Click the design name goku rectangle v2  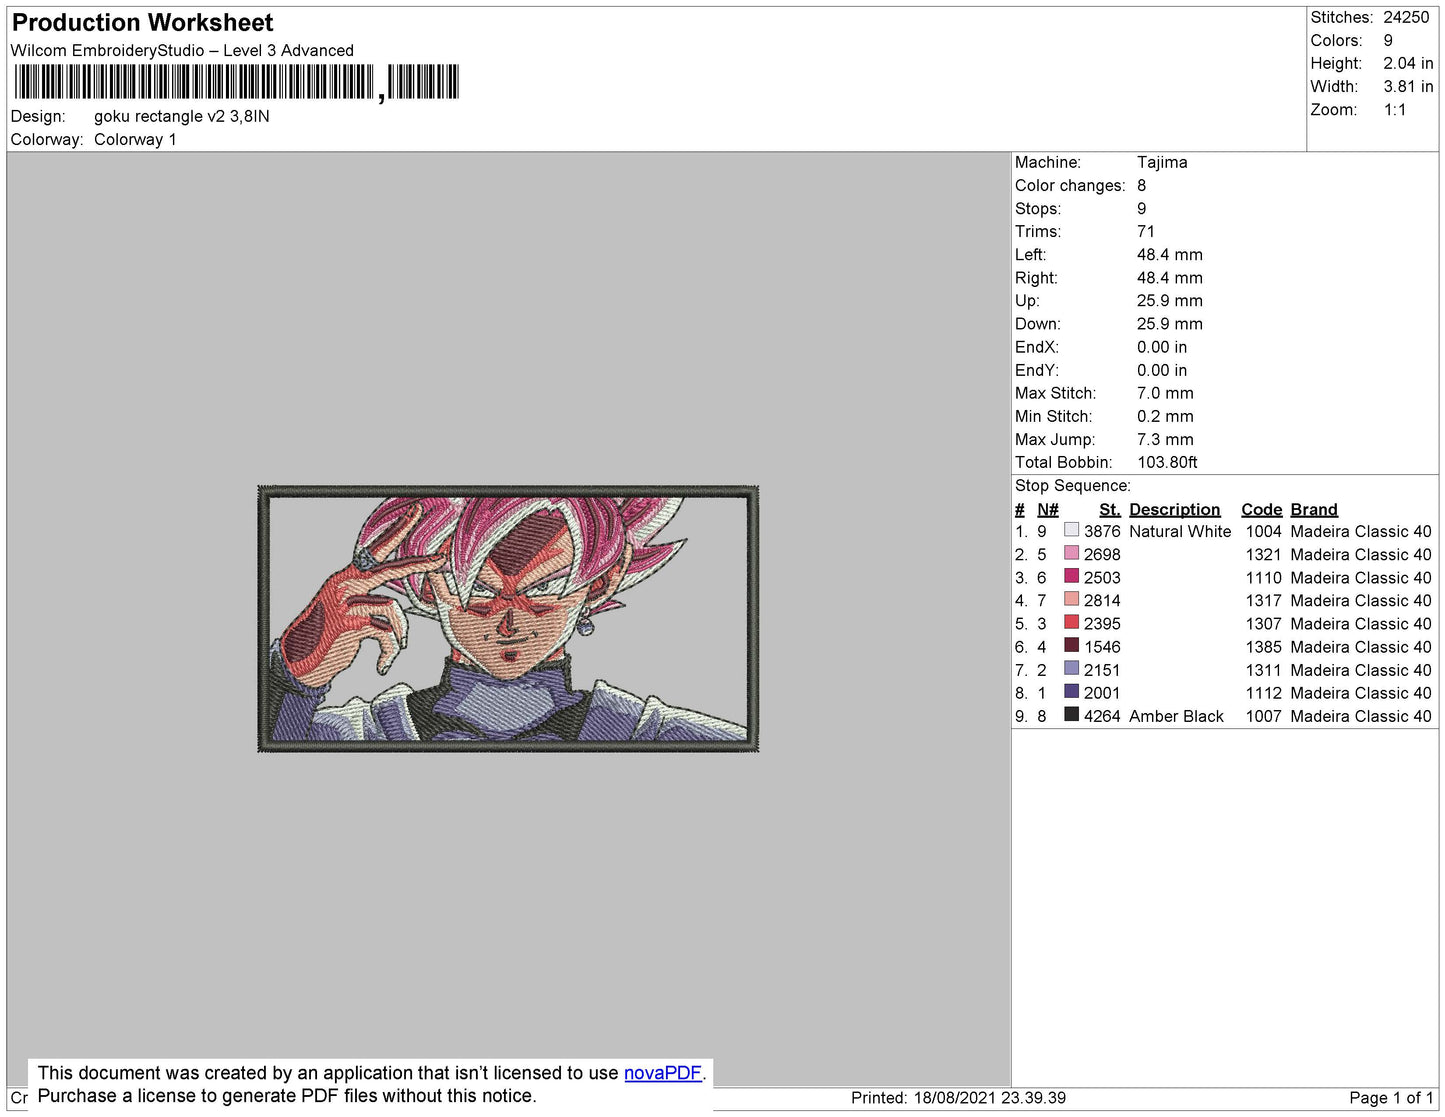point(181,116)
